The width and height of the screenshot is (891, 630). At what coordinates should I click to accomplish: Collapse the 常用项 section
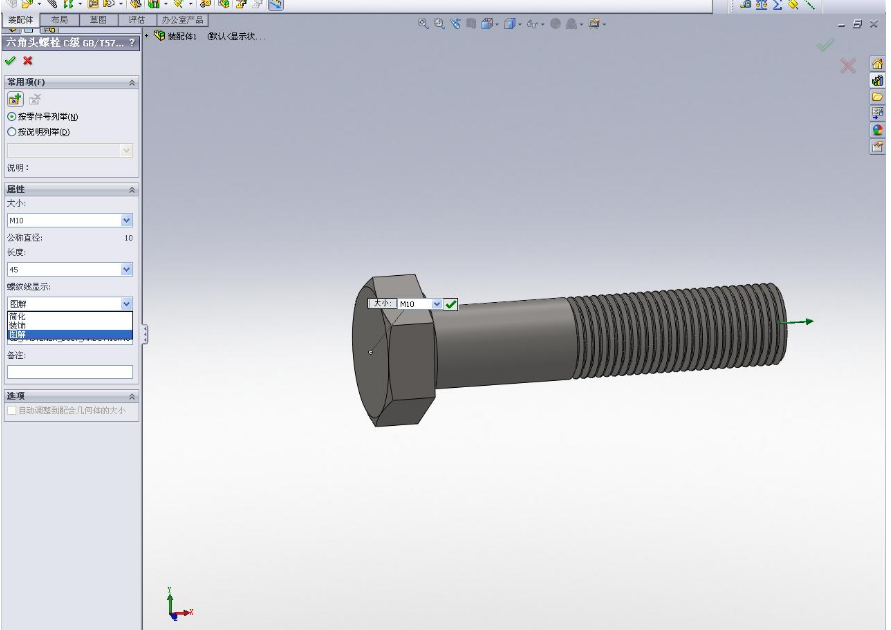pyautogui.click(x=131, y=82)
